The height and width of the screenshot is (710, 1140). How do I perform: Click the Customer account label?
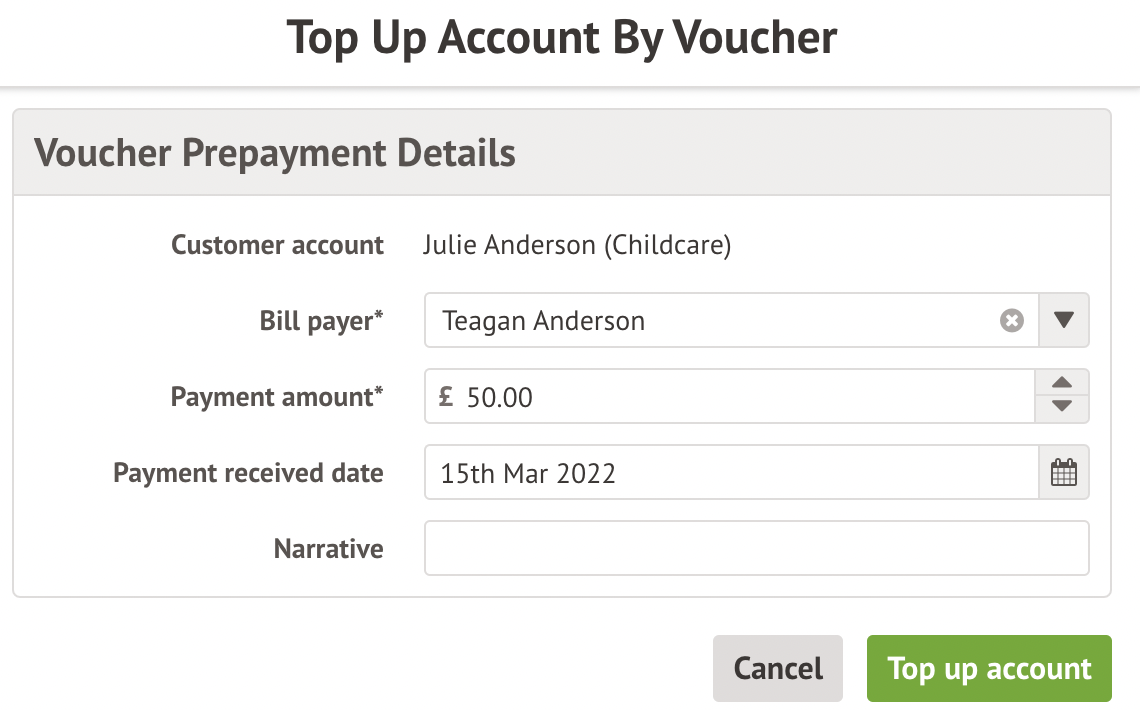tap(277, 245)
